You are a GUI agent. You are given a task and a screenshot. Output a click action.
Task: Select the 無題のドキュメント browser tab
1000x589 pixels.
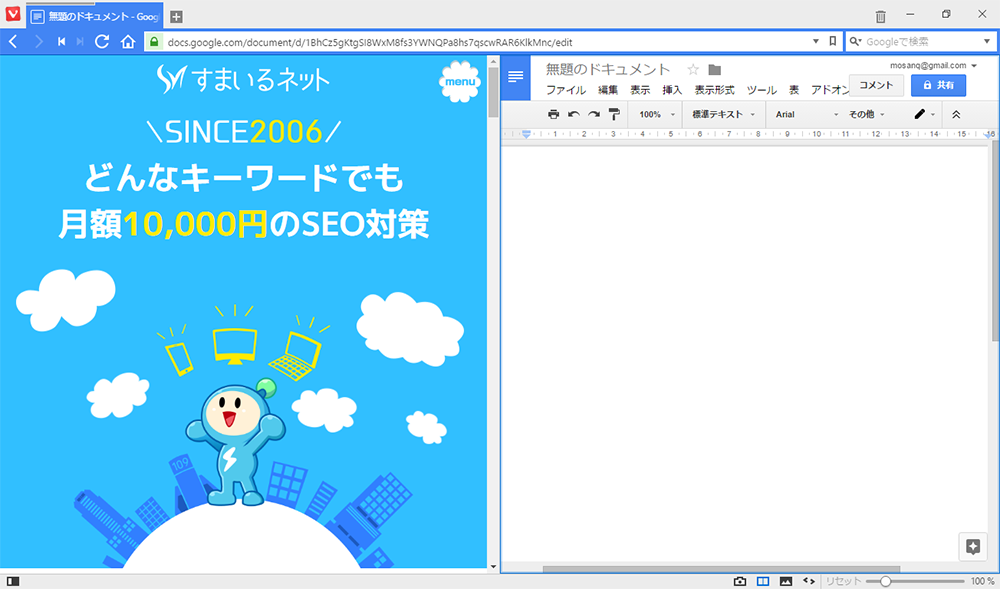(x=95, y=17)
